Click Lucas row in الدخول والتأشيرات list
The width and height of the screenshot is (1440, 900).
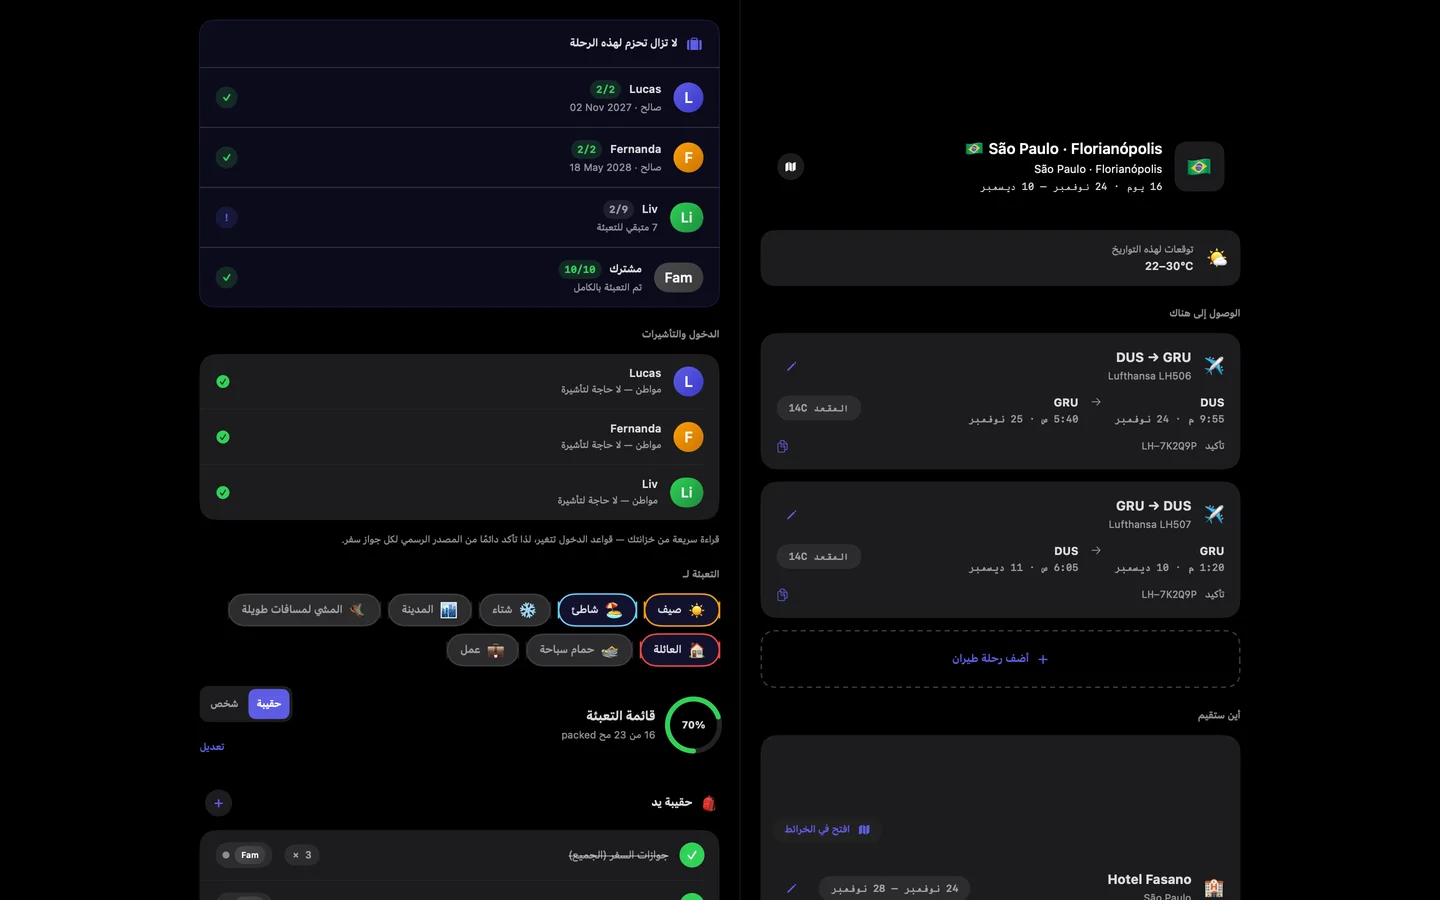pyautogui.click(x=459, y=382)
